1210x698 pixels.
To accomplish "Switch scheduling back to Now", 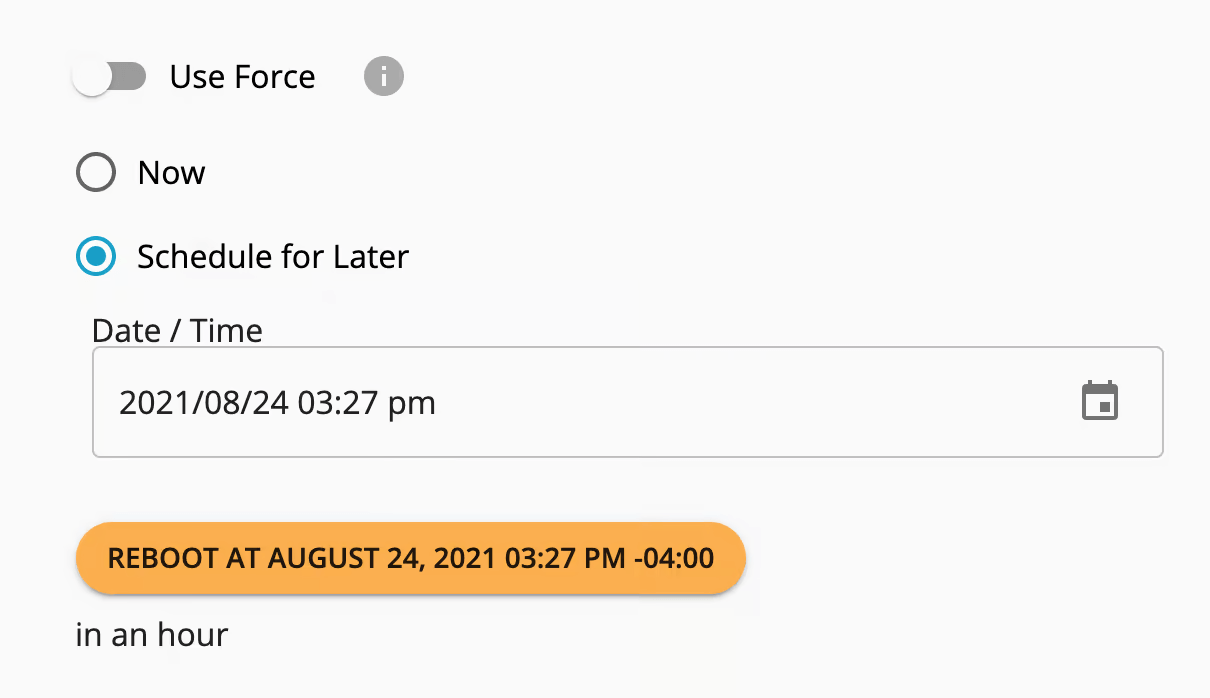I will point(95,172).
